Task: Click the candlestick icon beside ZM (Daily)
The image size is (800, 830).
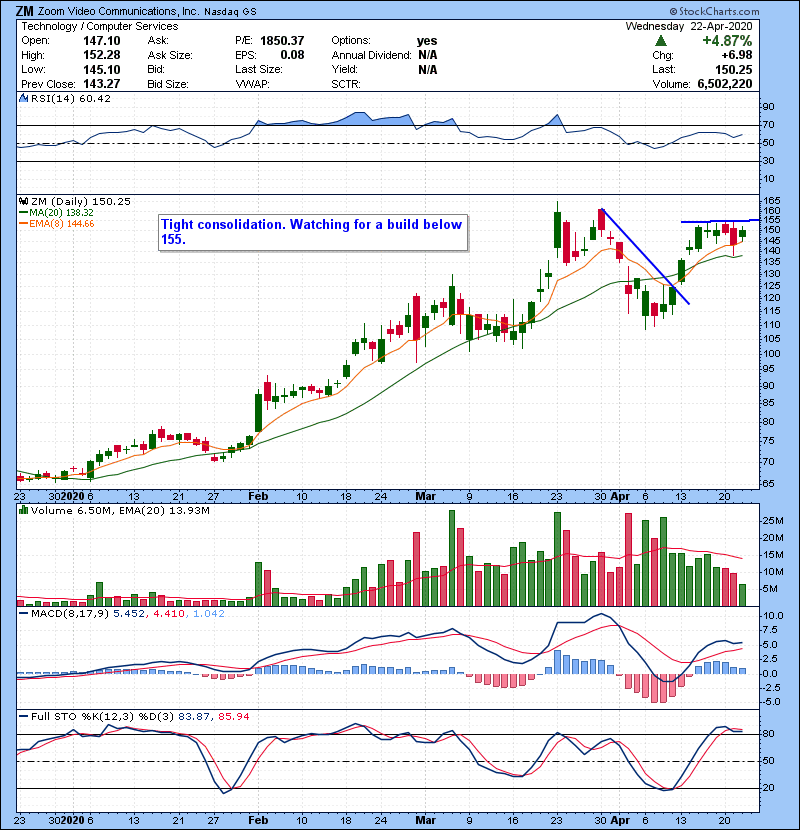Action: [23, 201]
